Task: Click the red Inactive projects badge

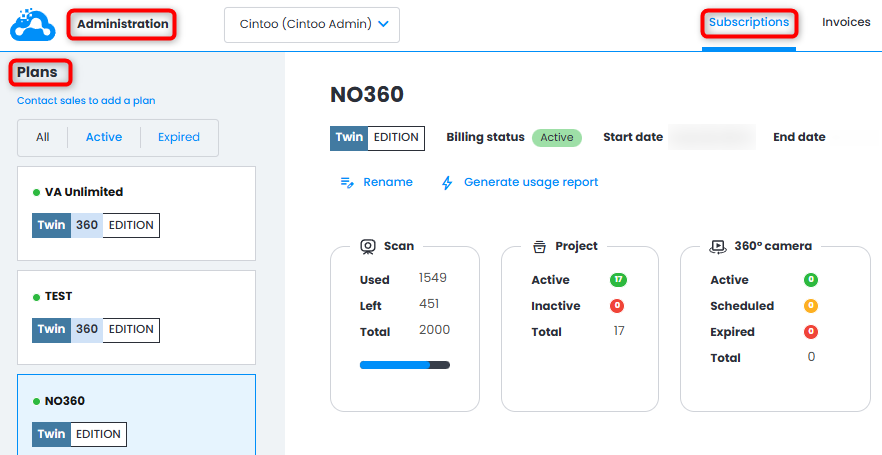Action: point(617,306)
